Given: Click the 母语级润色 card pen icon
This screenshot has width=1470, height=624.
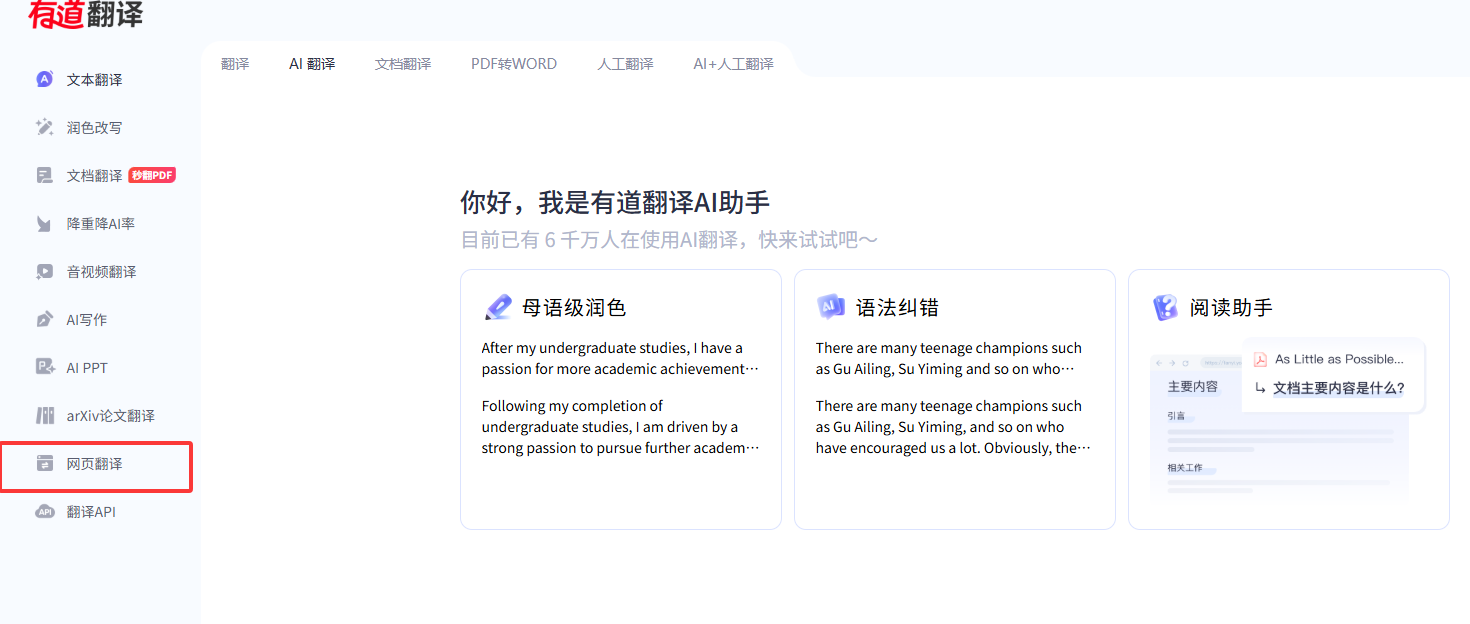Looking at the screenshot, I should click(x=497, y=307).
